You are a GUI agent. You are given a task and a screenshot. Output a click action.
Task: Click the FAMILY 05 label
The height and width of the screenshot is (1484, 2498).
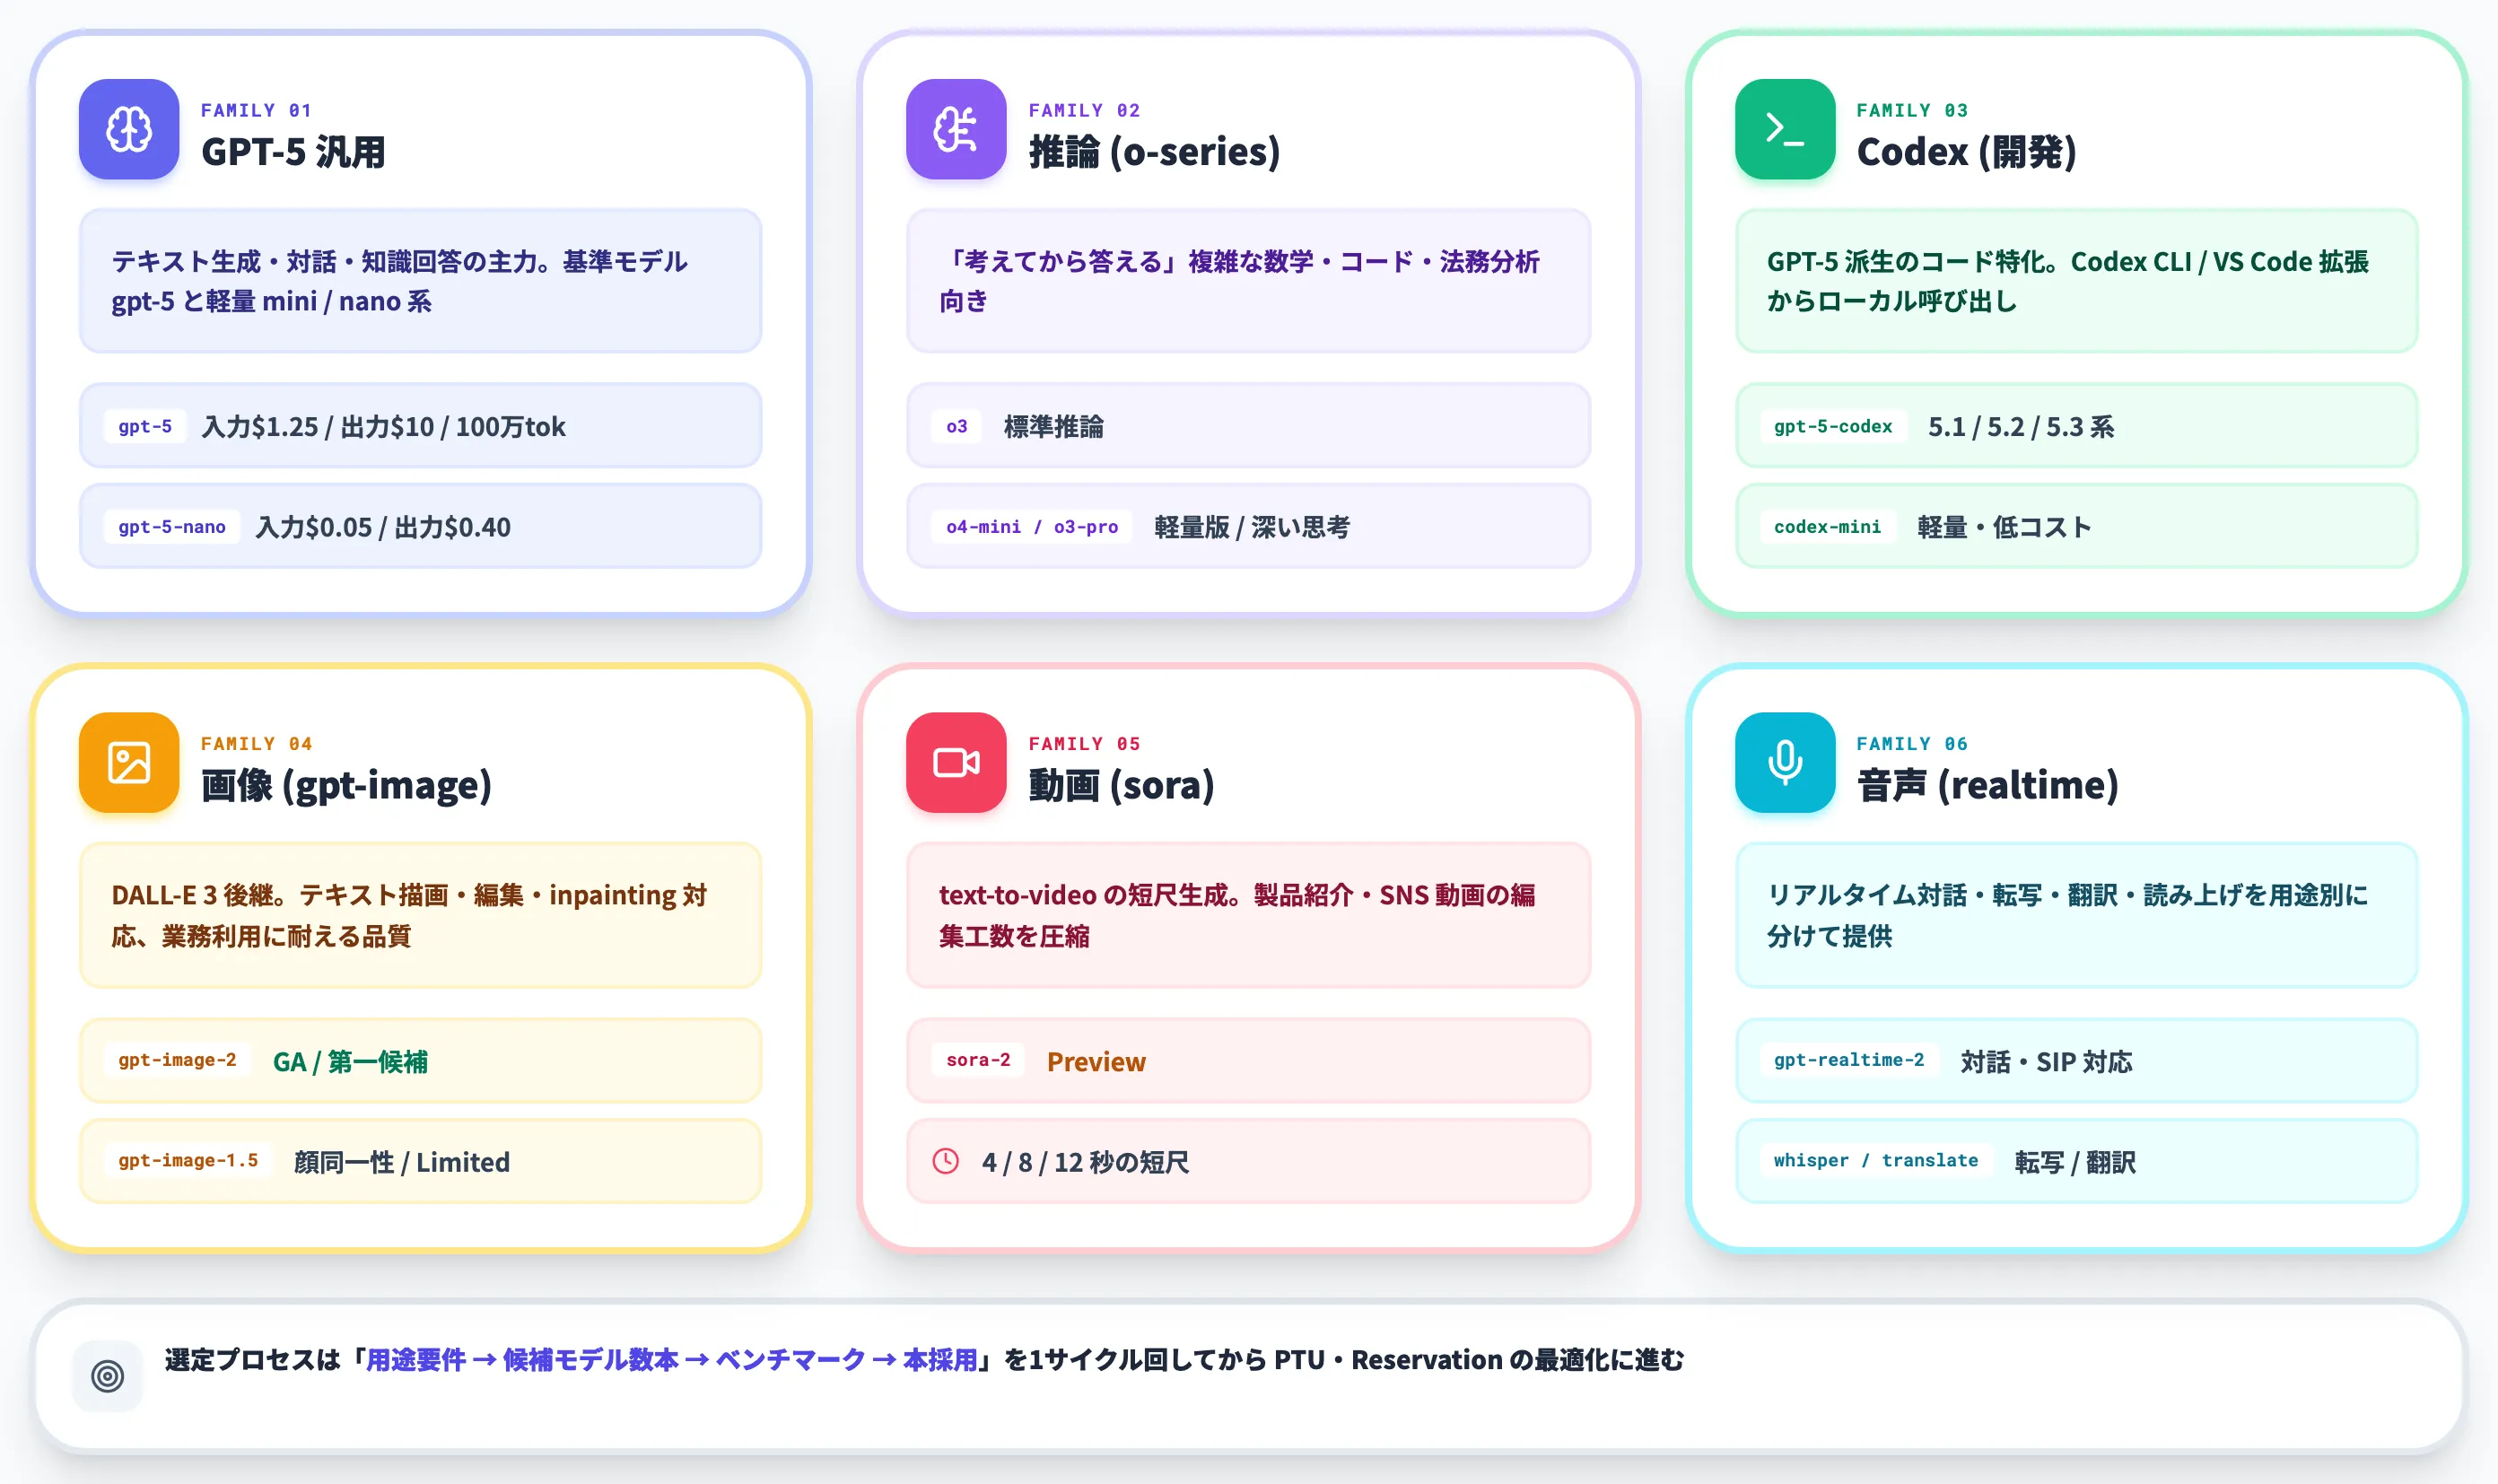(1084, 743)
